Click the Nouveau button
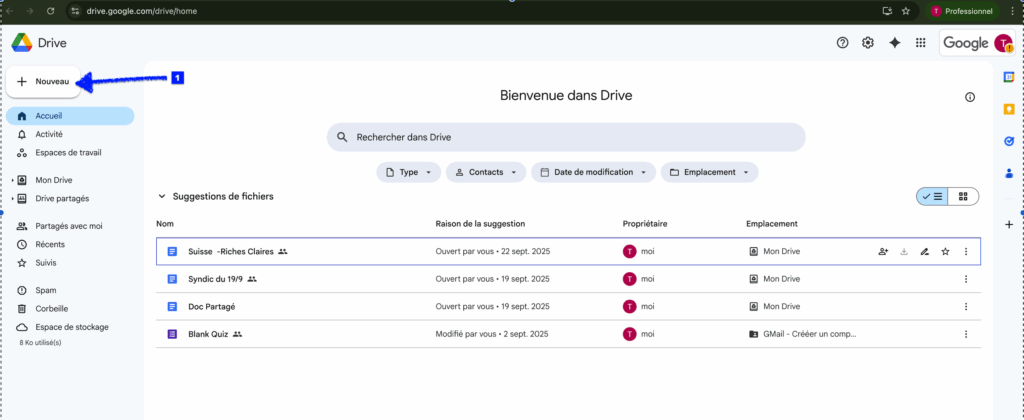The height and width of the screenshot is (420, 1024). pyautogui.click(x=43, y=82)
